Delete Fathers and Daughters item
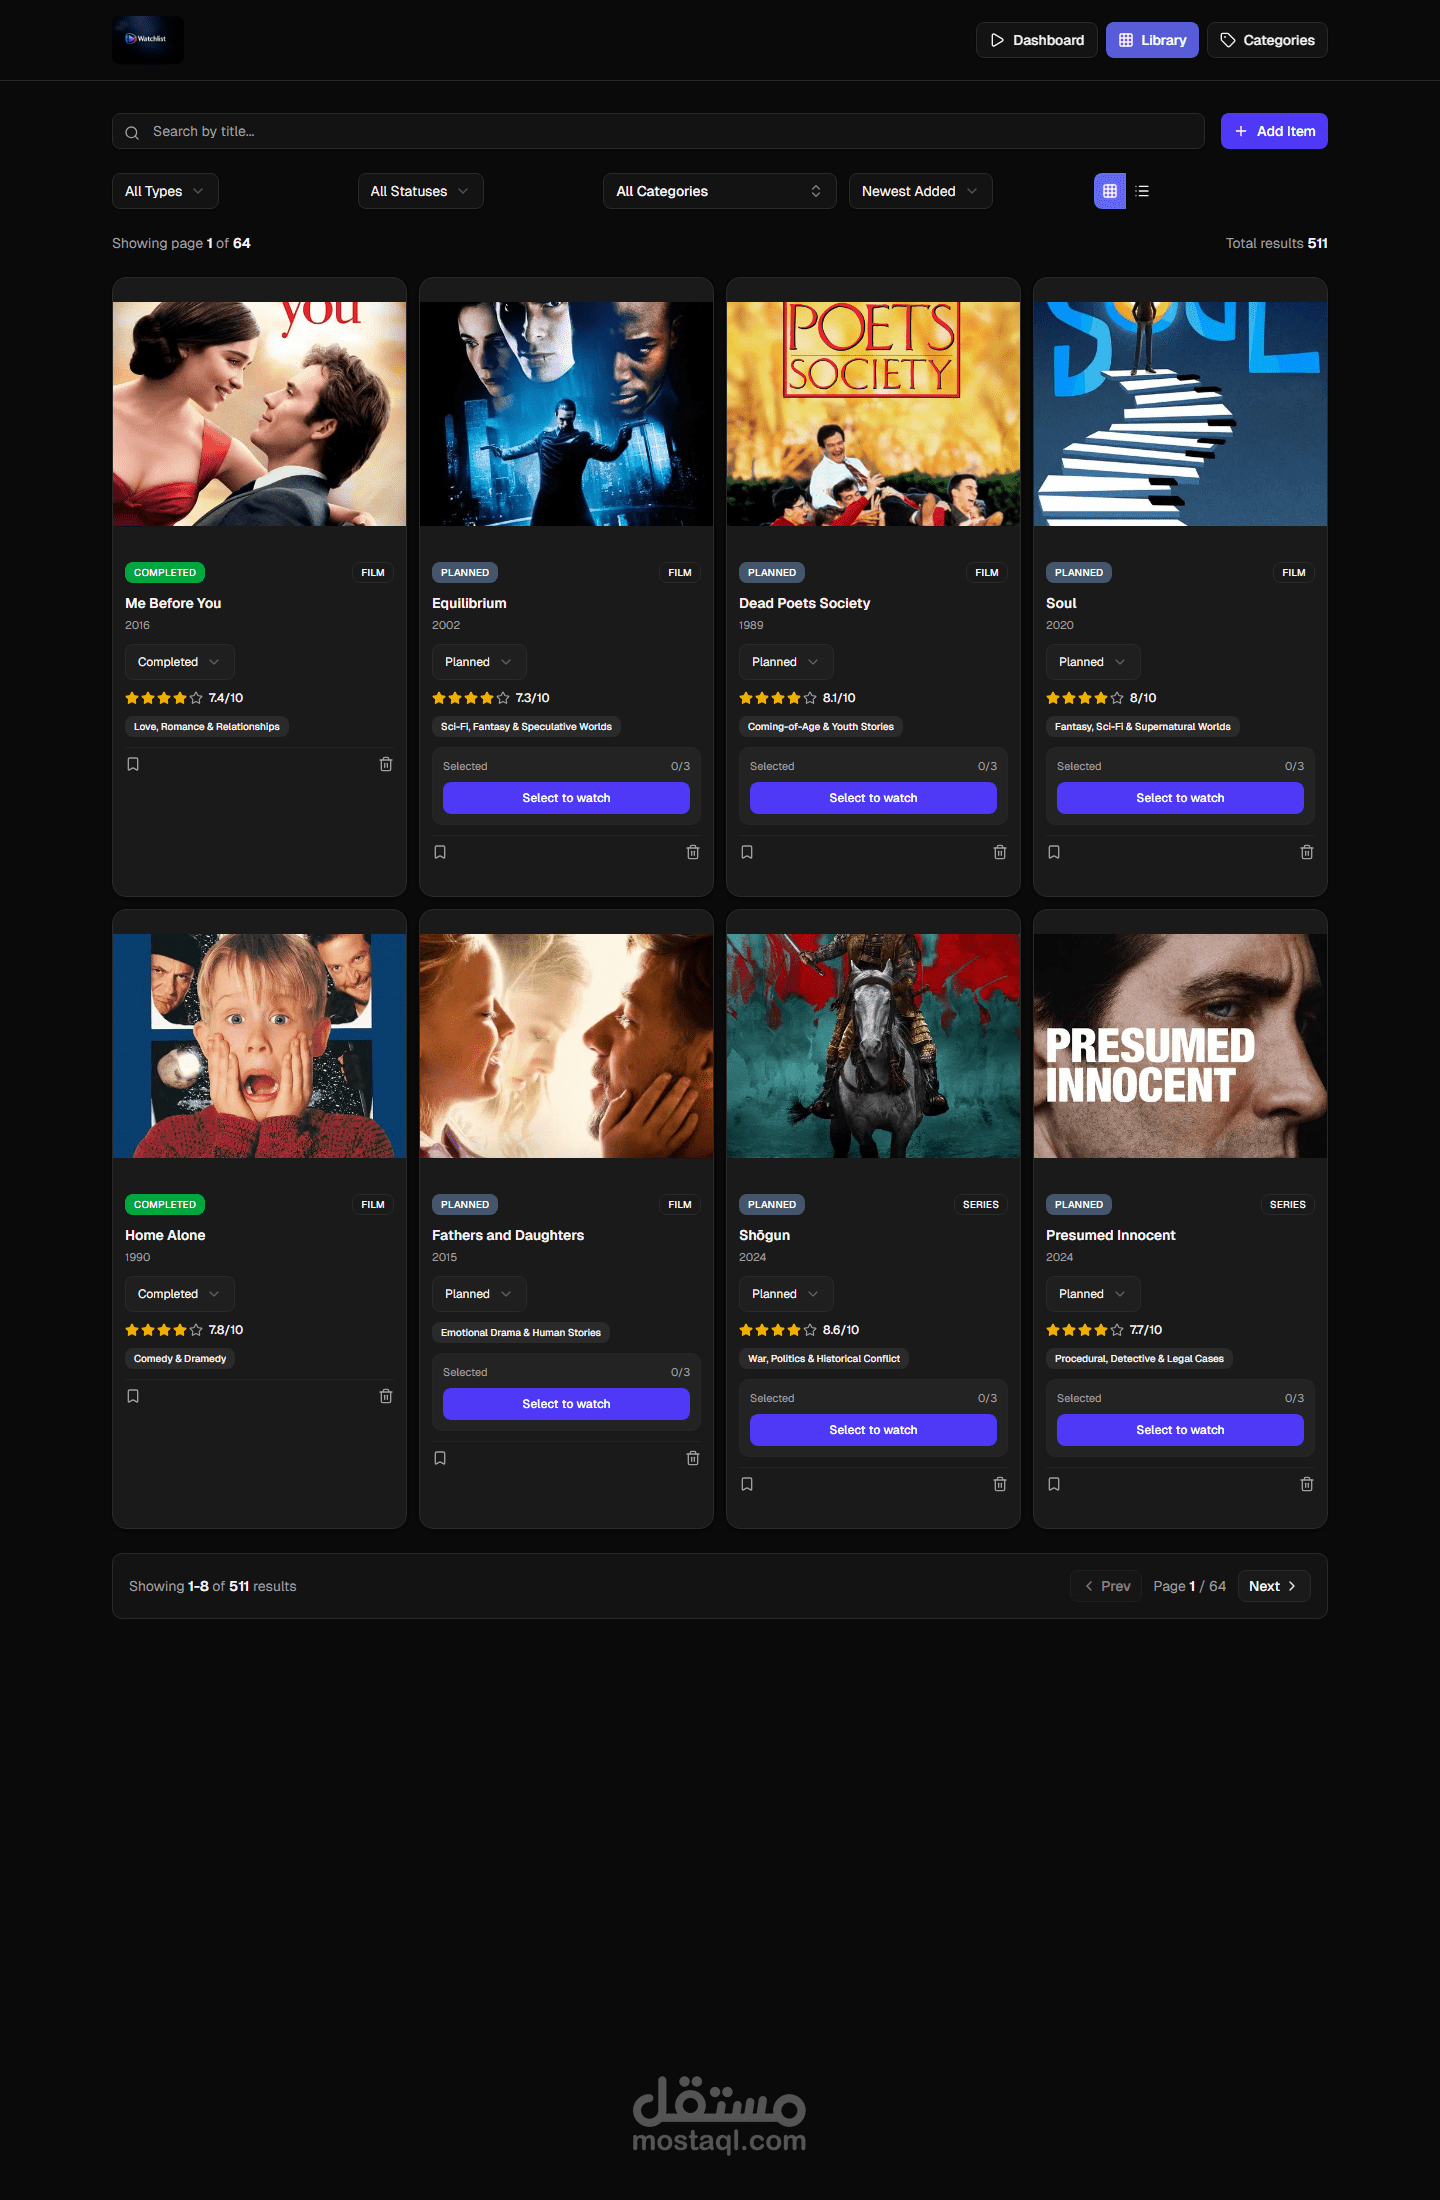The image size is (1440, 2200). [693, 1458]
